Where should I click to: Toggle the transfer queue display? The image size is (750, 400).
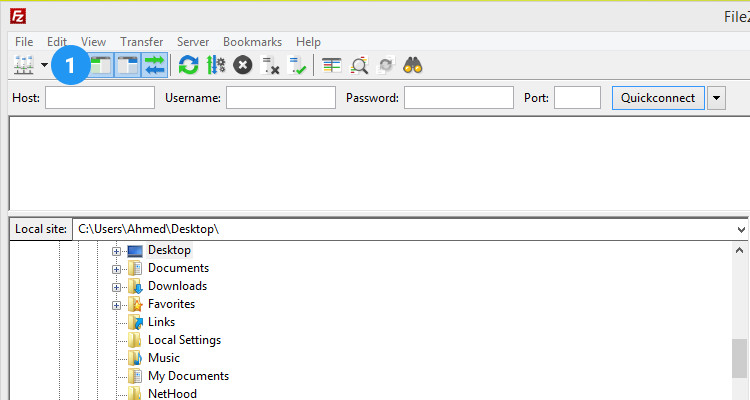pos(154,65)
